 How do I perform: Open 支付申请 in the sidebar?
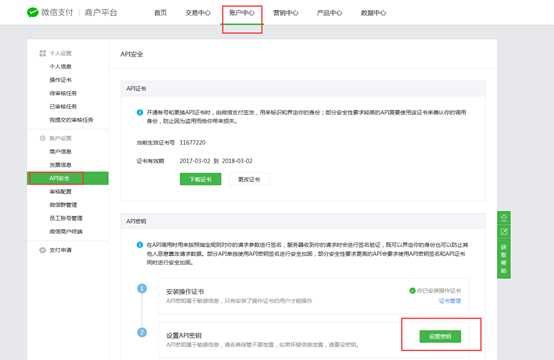tap(60, 250)
